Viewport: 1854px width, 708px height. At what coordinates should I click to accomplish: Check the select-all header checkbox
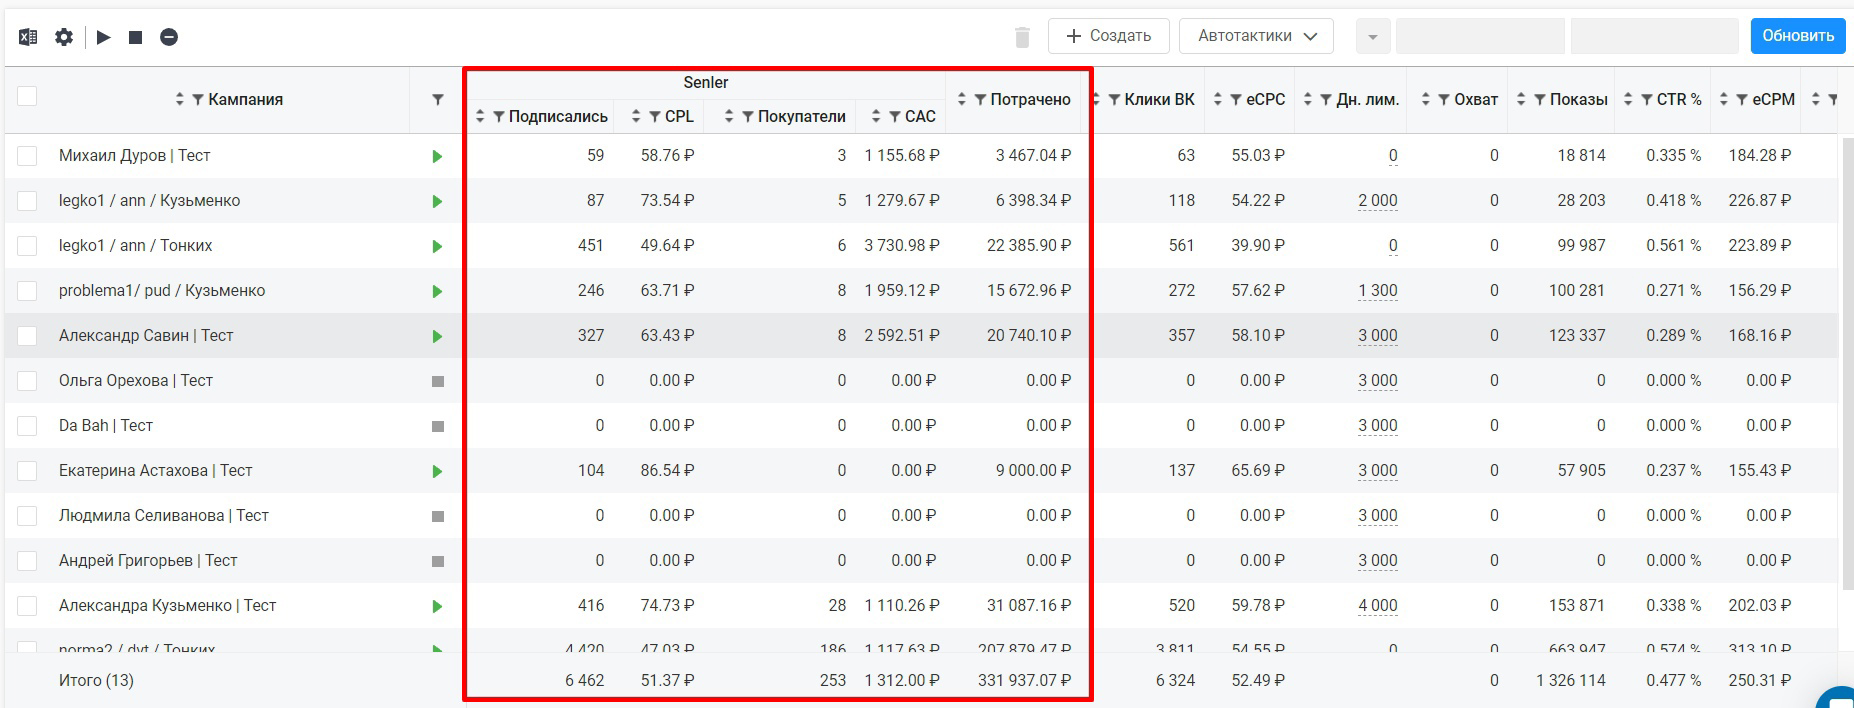[27, 96]
